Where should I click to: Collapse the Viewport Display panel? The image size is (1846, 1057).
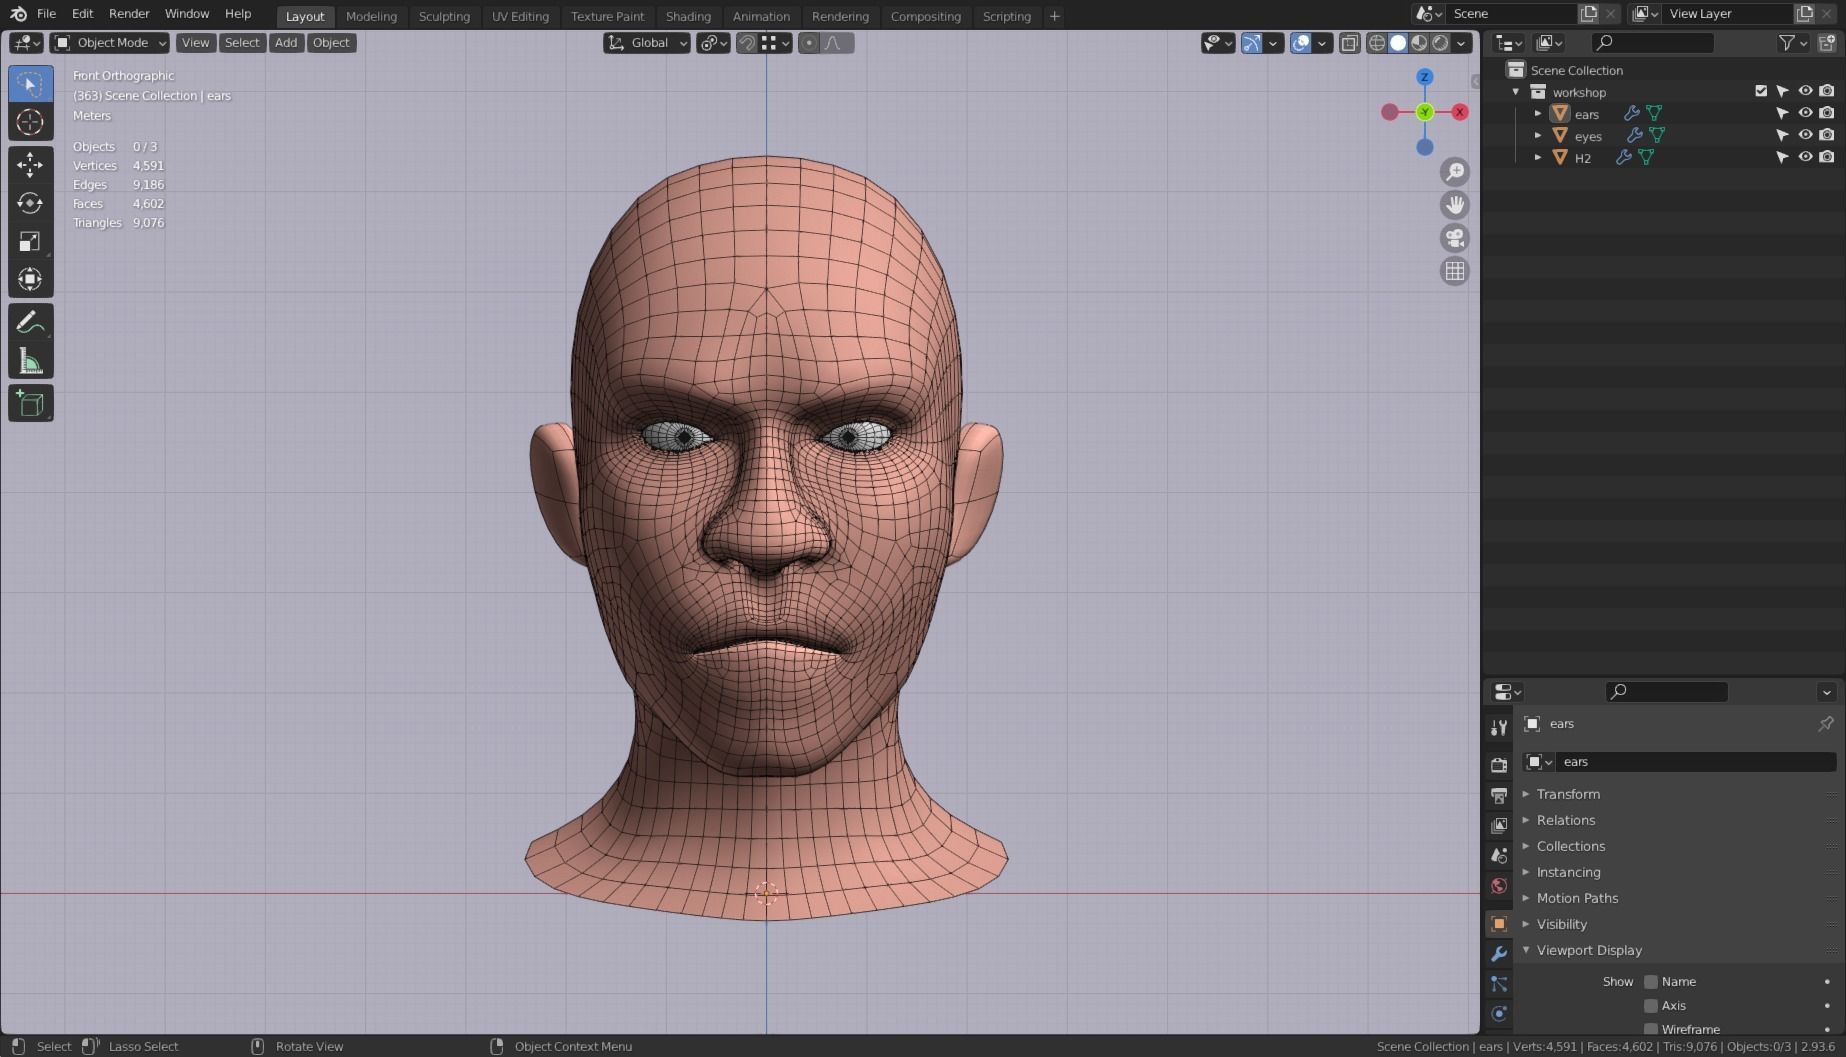point(1589,950)
